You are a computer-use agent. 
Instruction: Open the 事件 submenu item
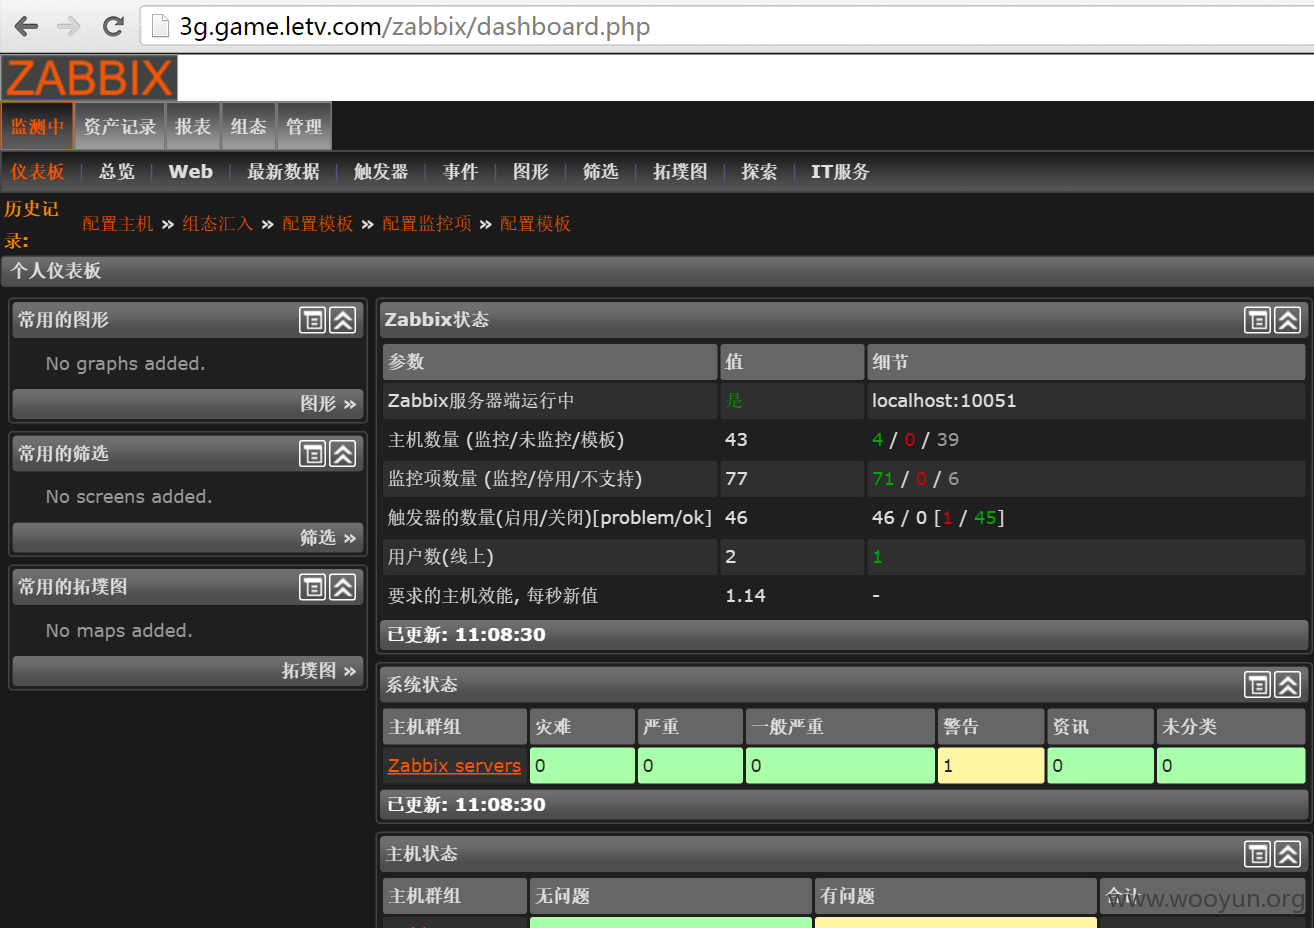coord(460,172)
